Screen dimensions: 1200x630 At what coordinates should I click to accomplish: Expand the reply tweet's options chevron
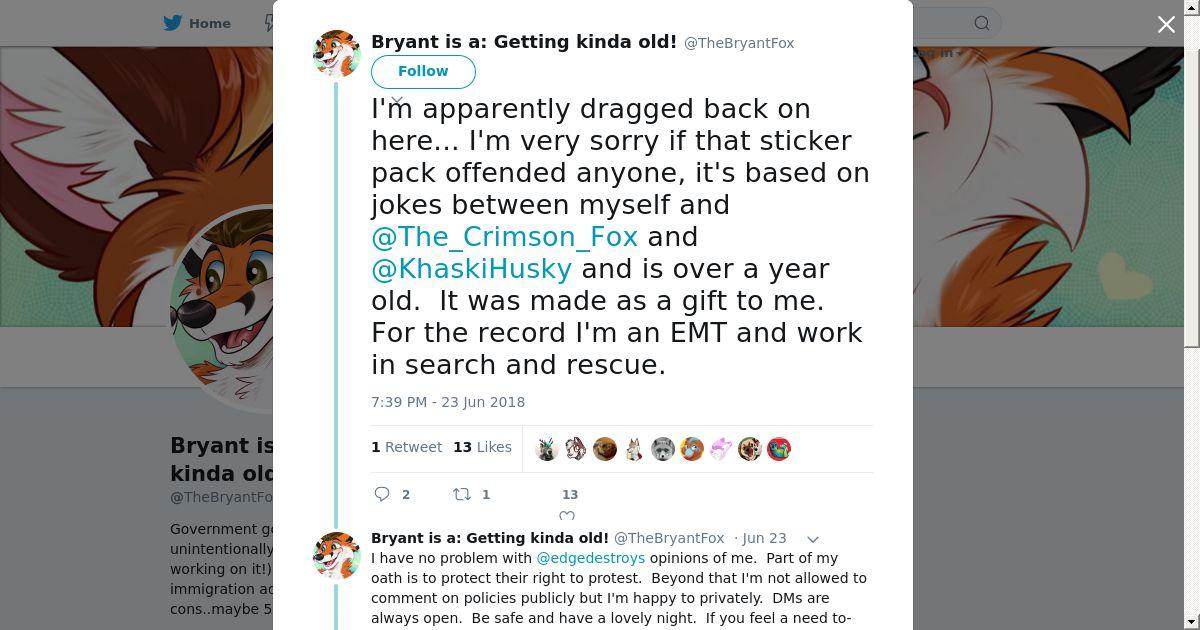pyautogui.click(x=813, y=539)
